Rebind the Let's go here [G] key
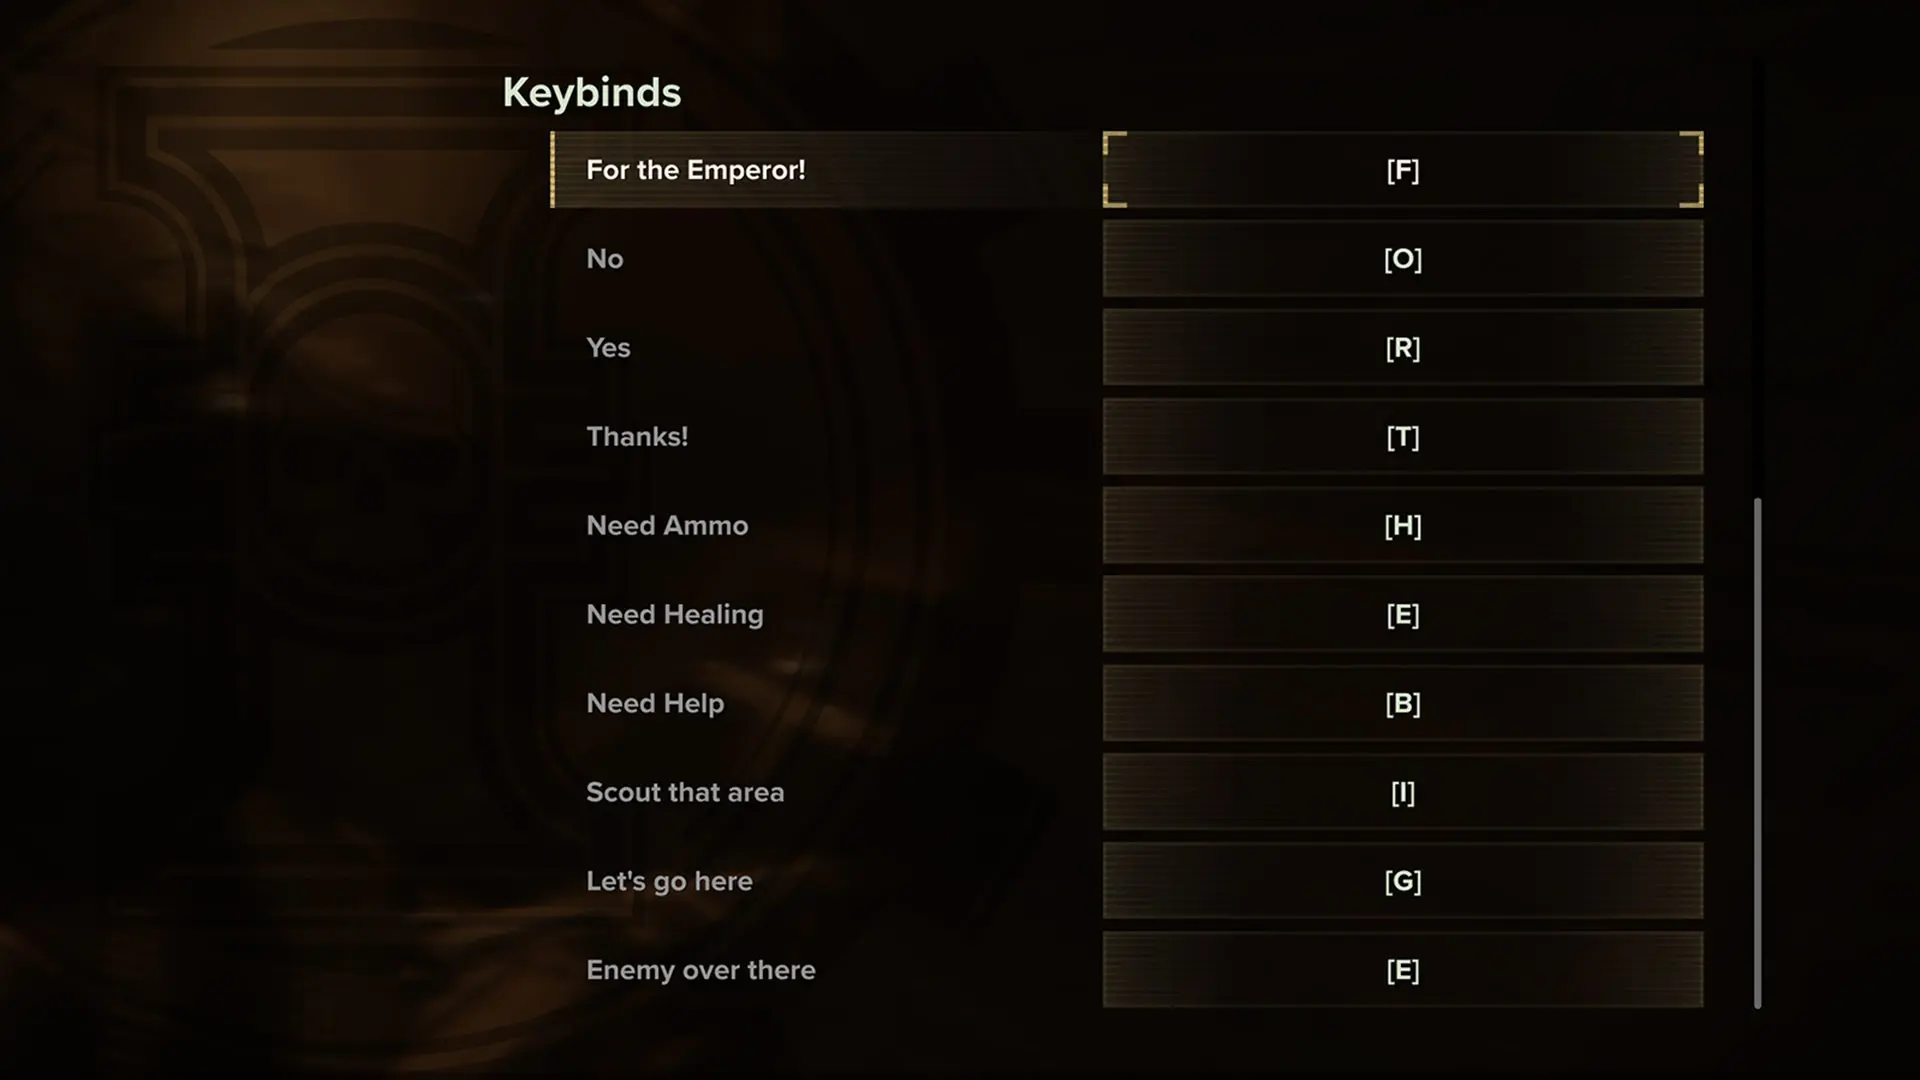This screenshot has width=1920, height=1080. [1402, 881]
